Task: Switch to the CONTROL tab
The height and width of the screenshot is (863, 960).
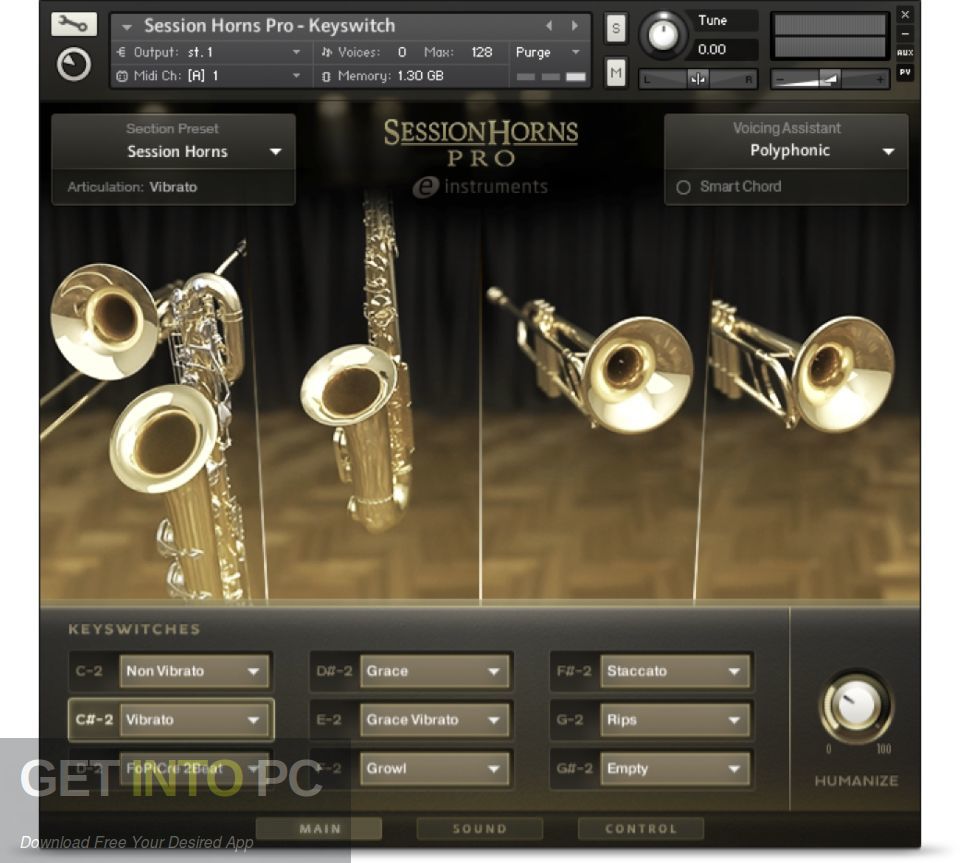Action: 641,828
